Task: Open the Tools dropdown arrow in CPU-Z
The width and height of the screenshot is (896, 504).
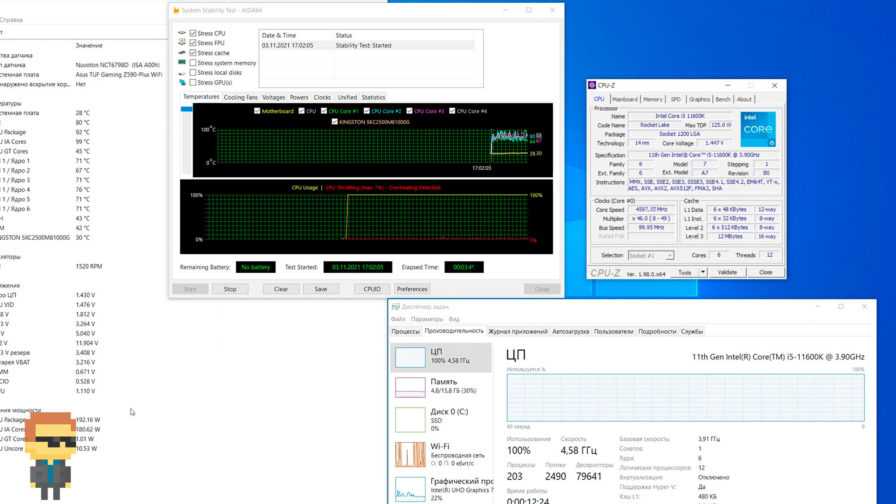Action: [x=700, y=272]
